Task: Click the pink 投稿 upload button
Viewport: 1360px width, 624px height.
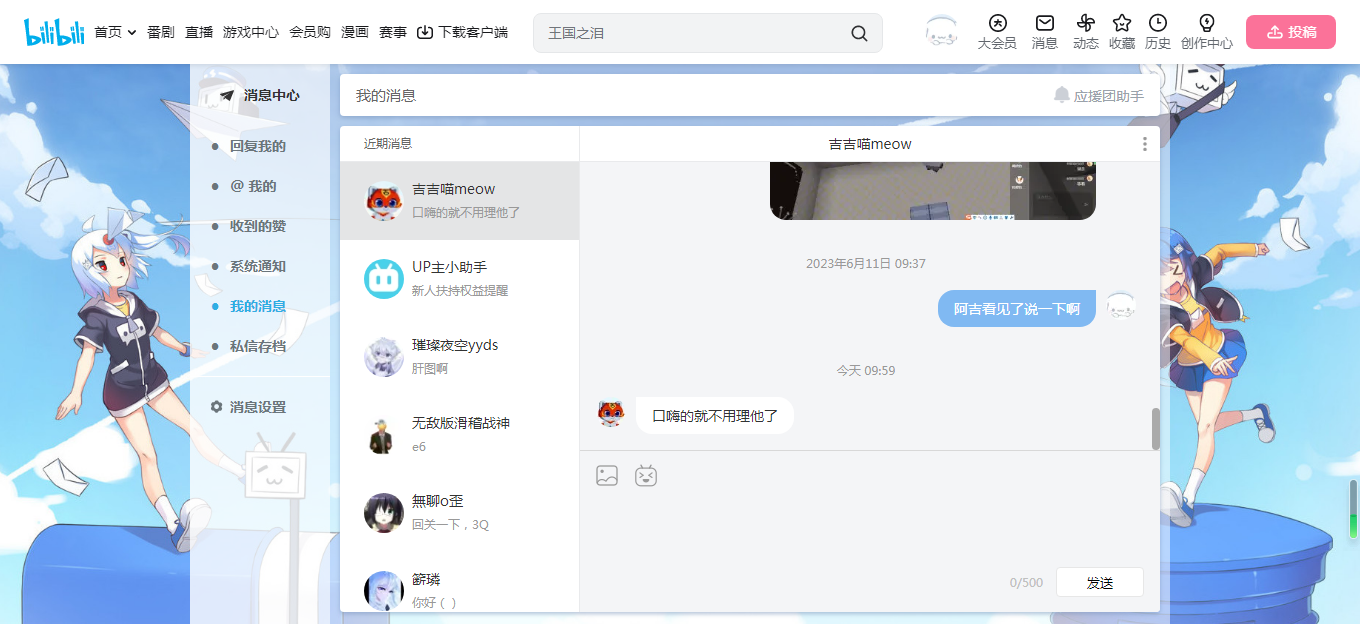Action: pos(1291,32)
